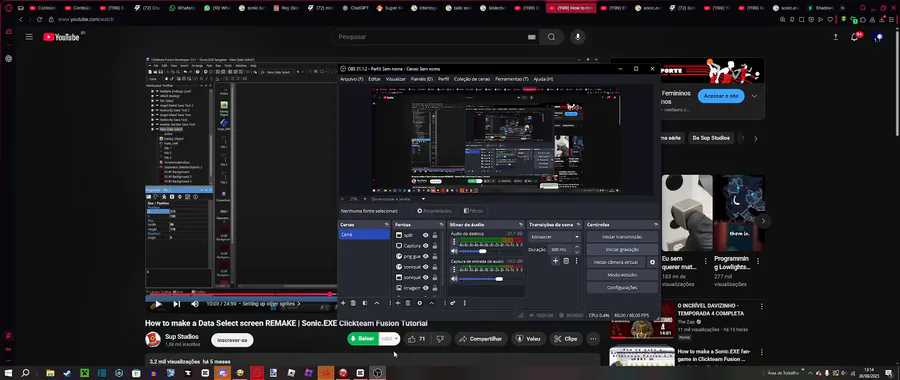Add a new source with plus icon

click(x=397, y=303)
